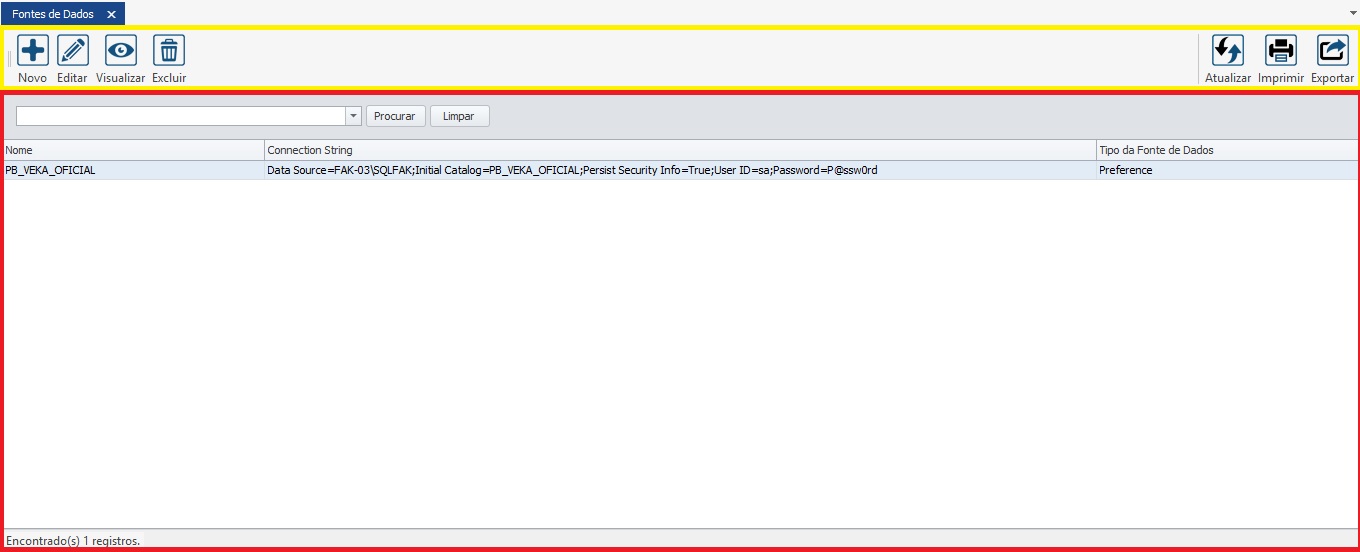Click the Editar pencil icon
This screenshot has width=1360, height=552.
click(72, 50)
